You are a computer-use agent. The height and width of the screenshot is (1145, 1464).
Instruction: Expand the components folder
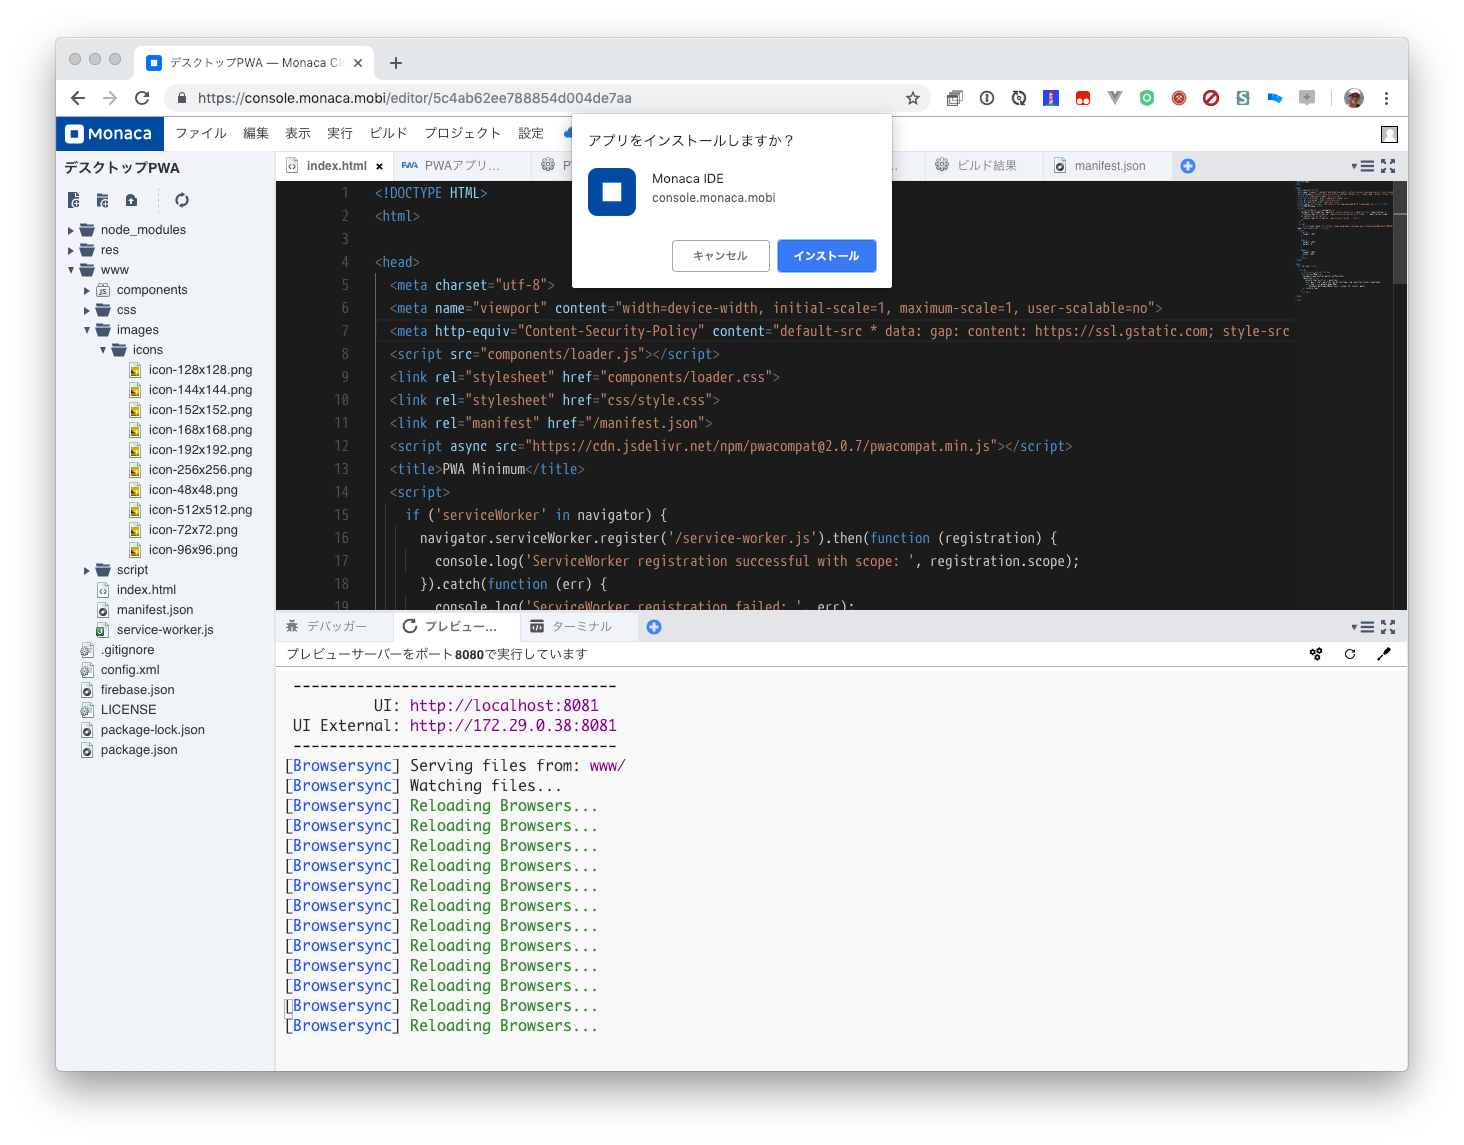(x=87, y=290)
